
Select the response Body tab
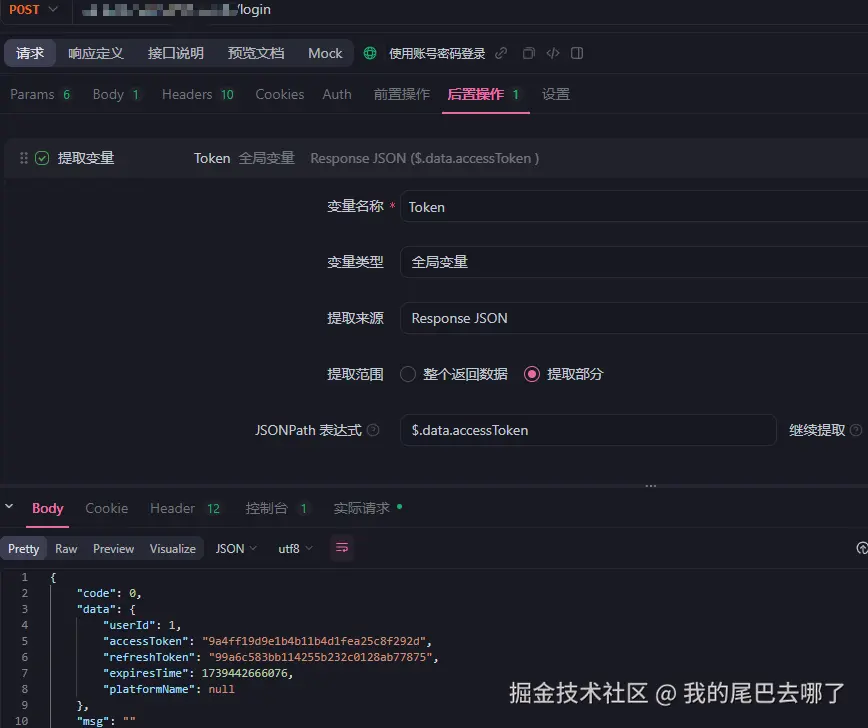pos(48,508)
